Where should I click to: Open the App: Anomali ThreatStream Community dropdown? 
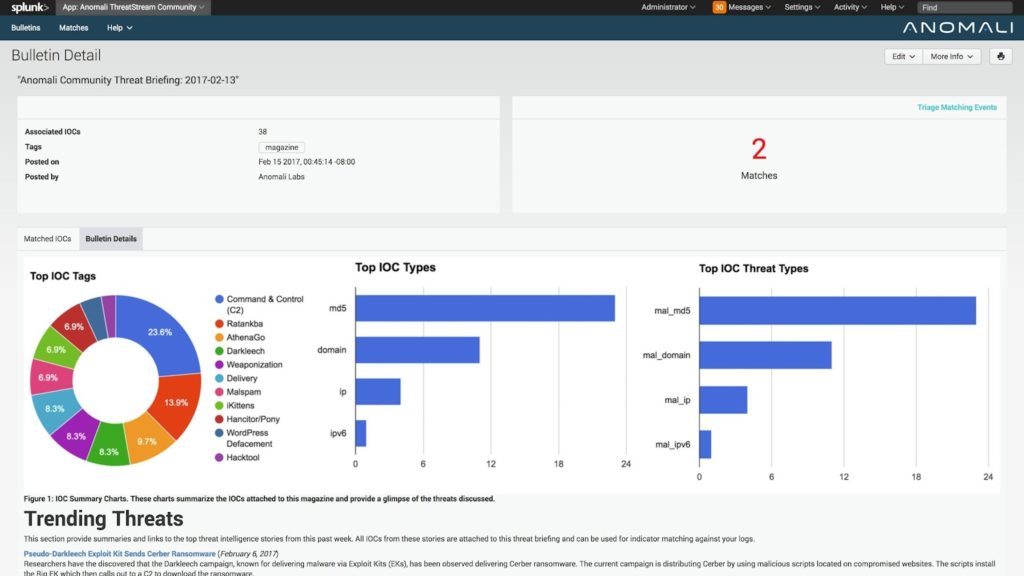coord(133,7)
